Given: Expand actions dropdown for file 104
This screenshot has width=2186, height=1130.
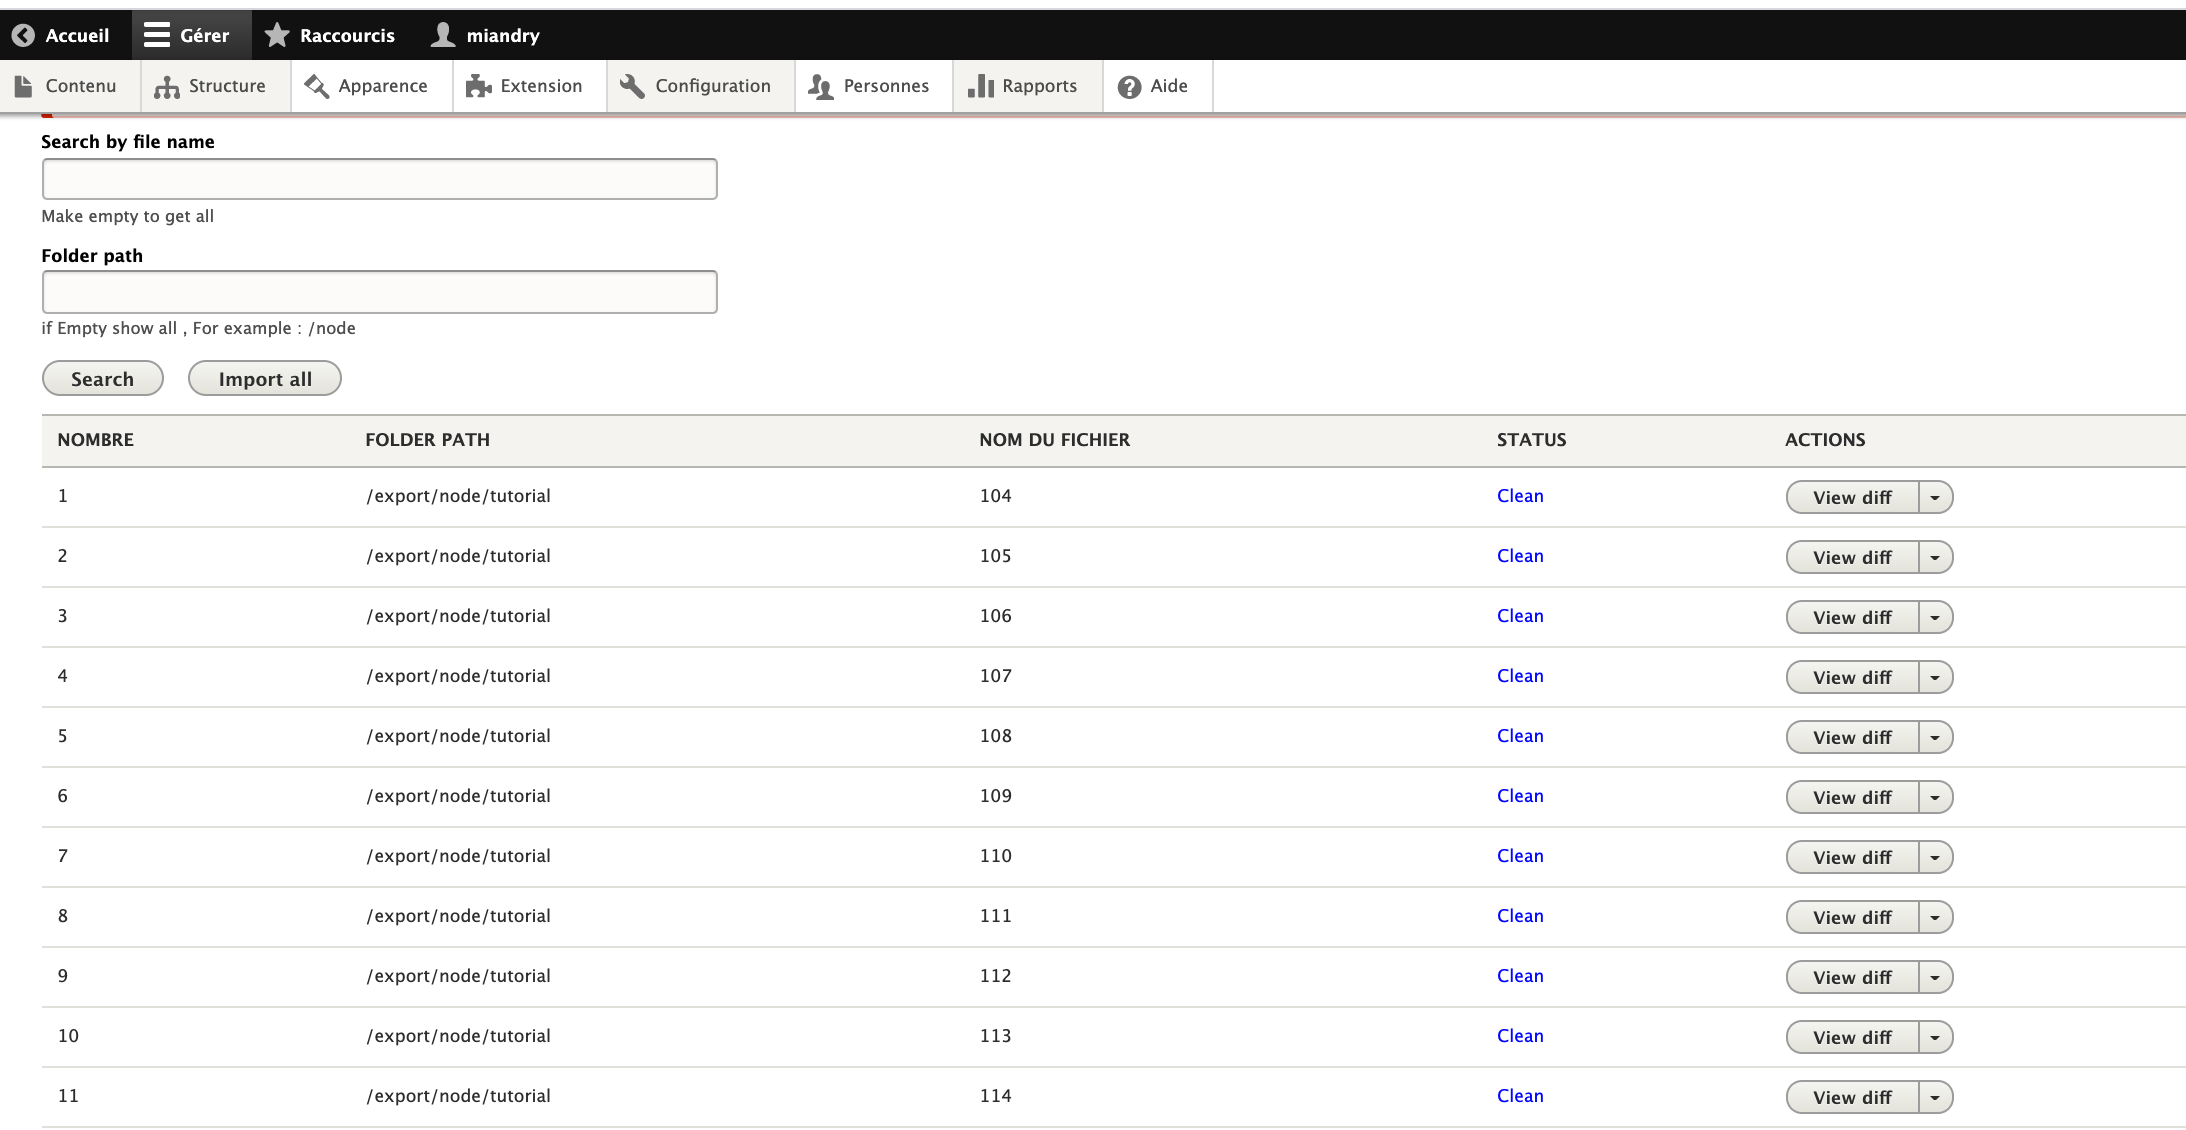Looking at the screenshot, I should click(1935, 498).
